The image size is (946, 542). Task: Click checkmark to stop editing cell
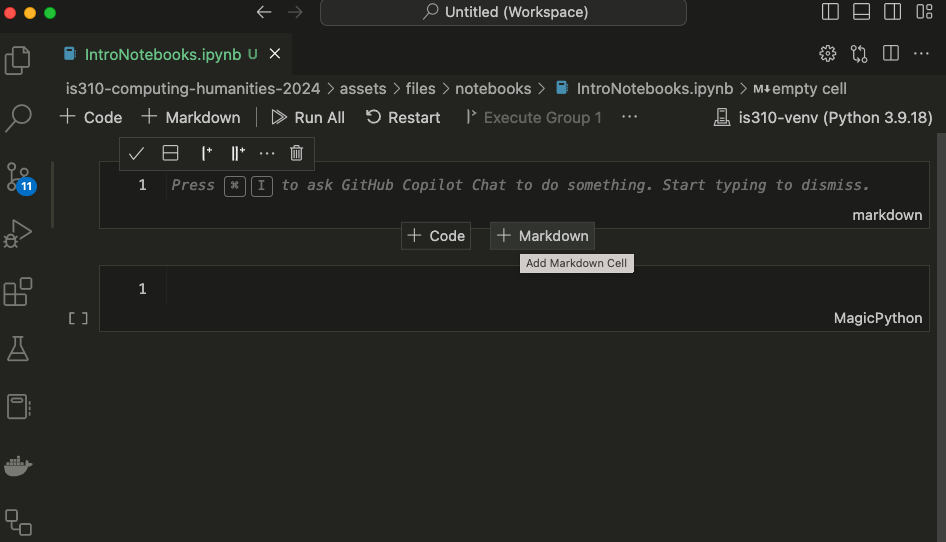point(137,153)
